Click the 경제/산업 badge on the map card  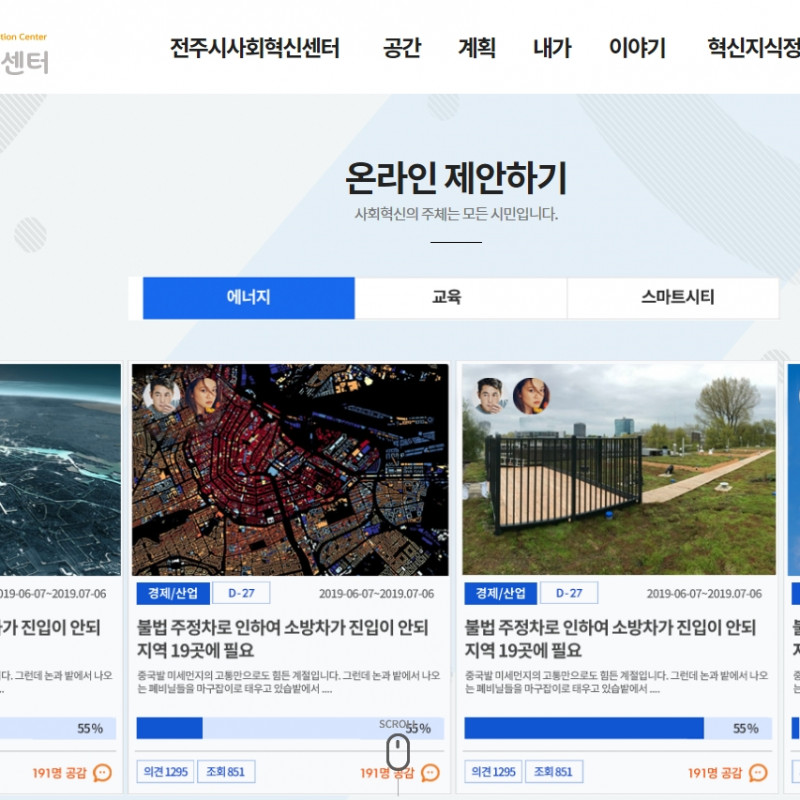coord(168,593)
